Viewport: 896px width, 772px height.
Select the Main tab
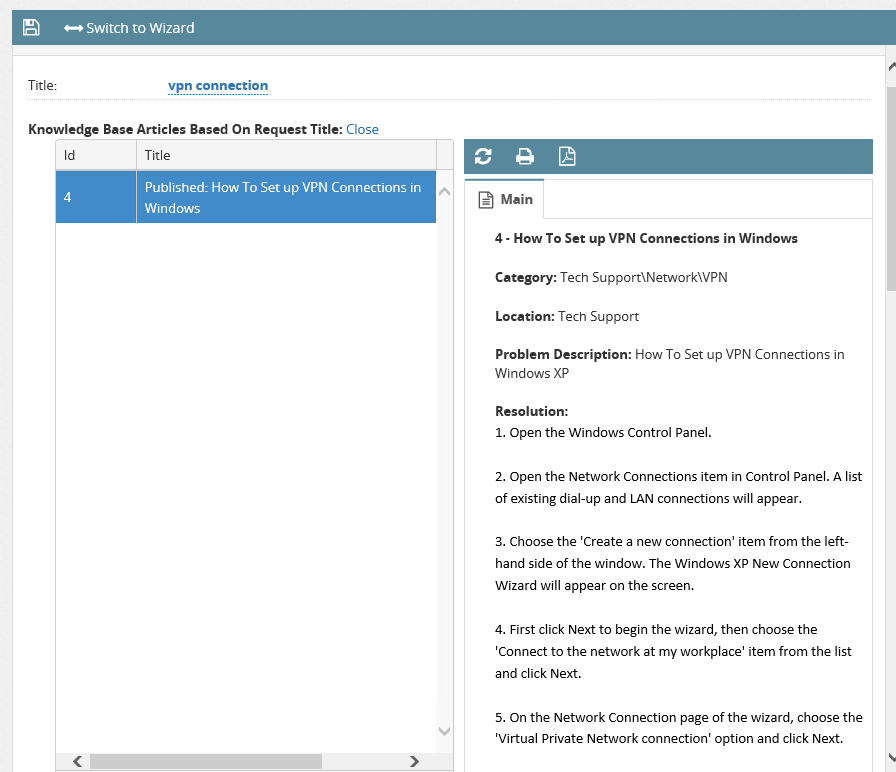point(505,199)
